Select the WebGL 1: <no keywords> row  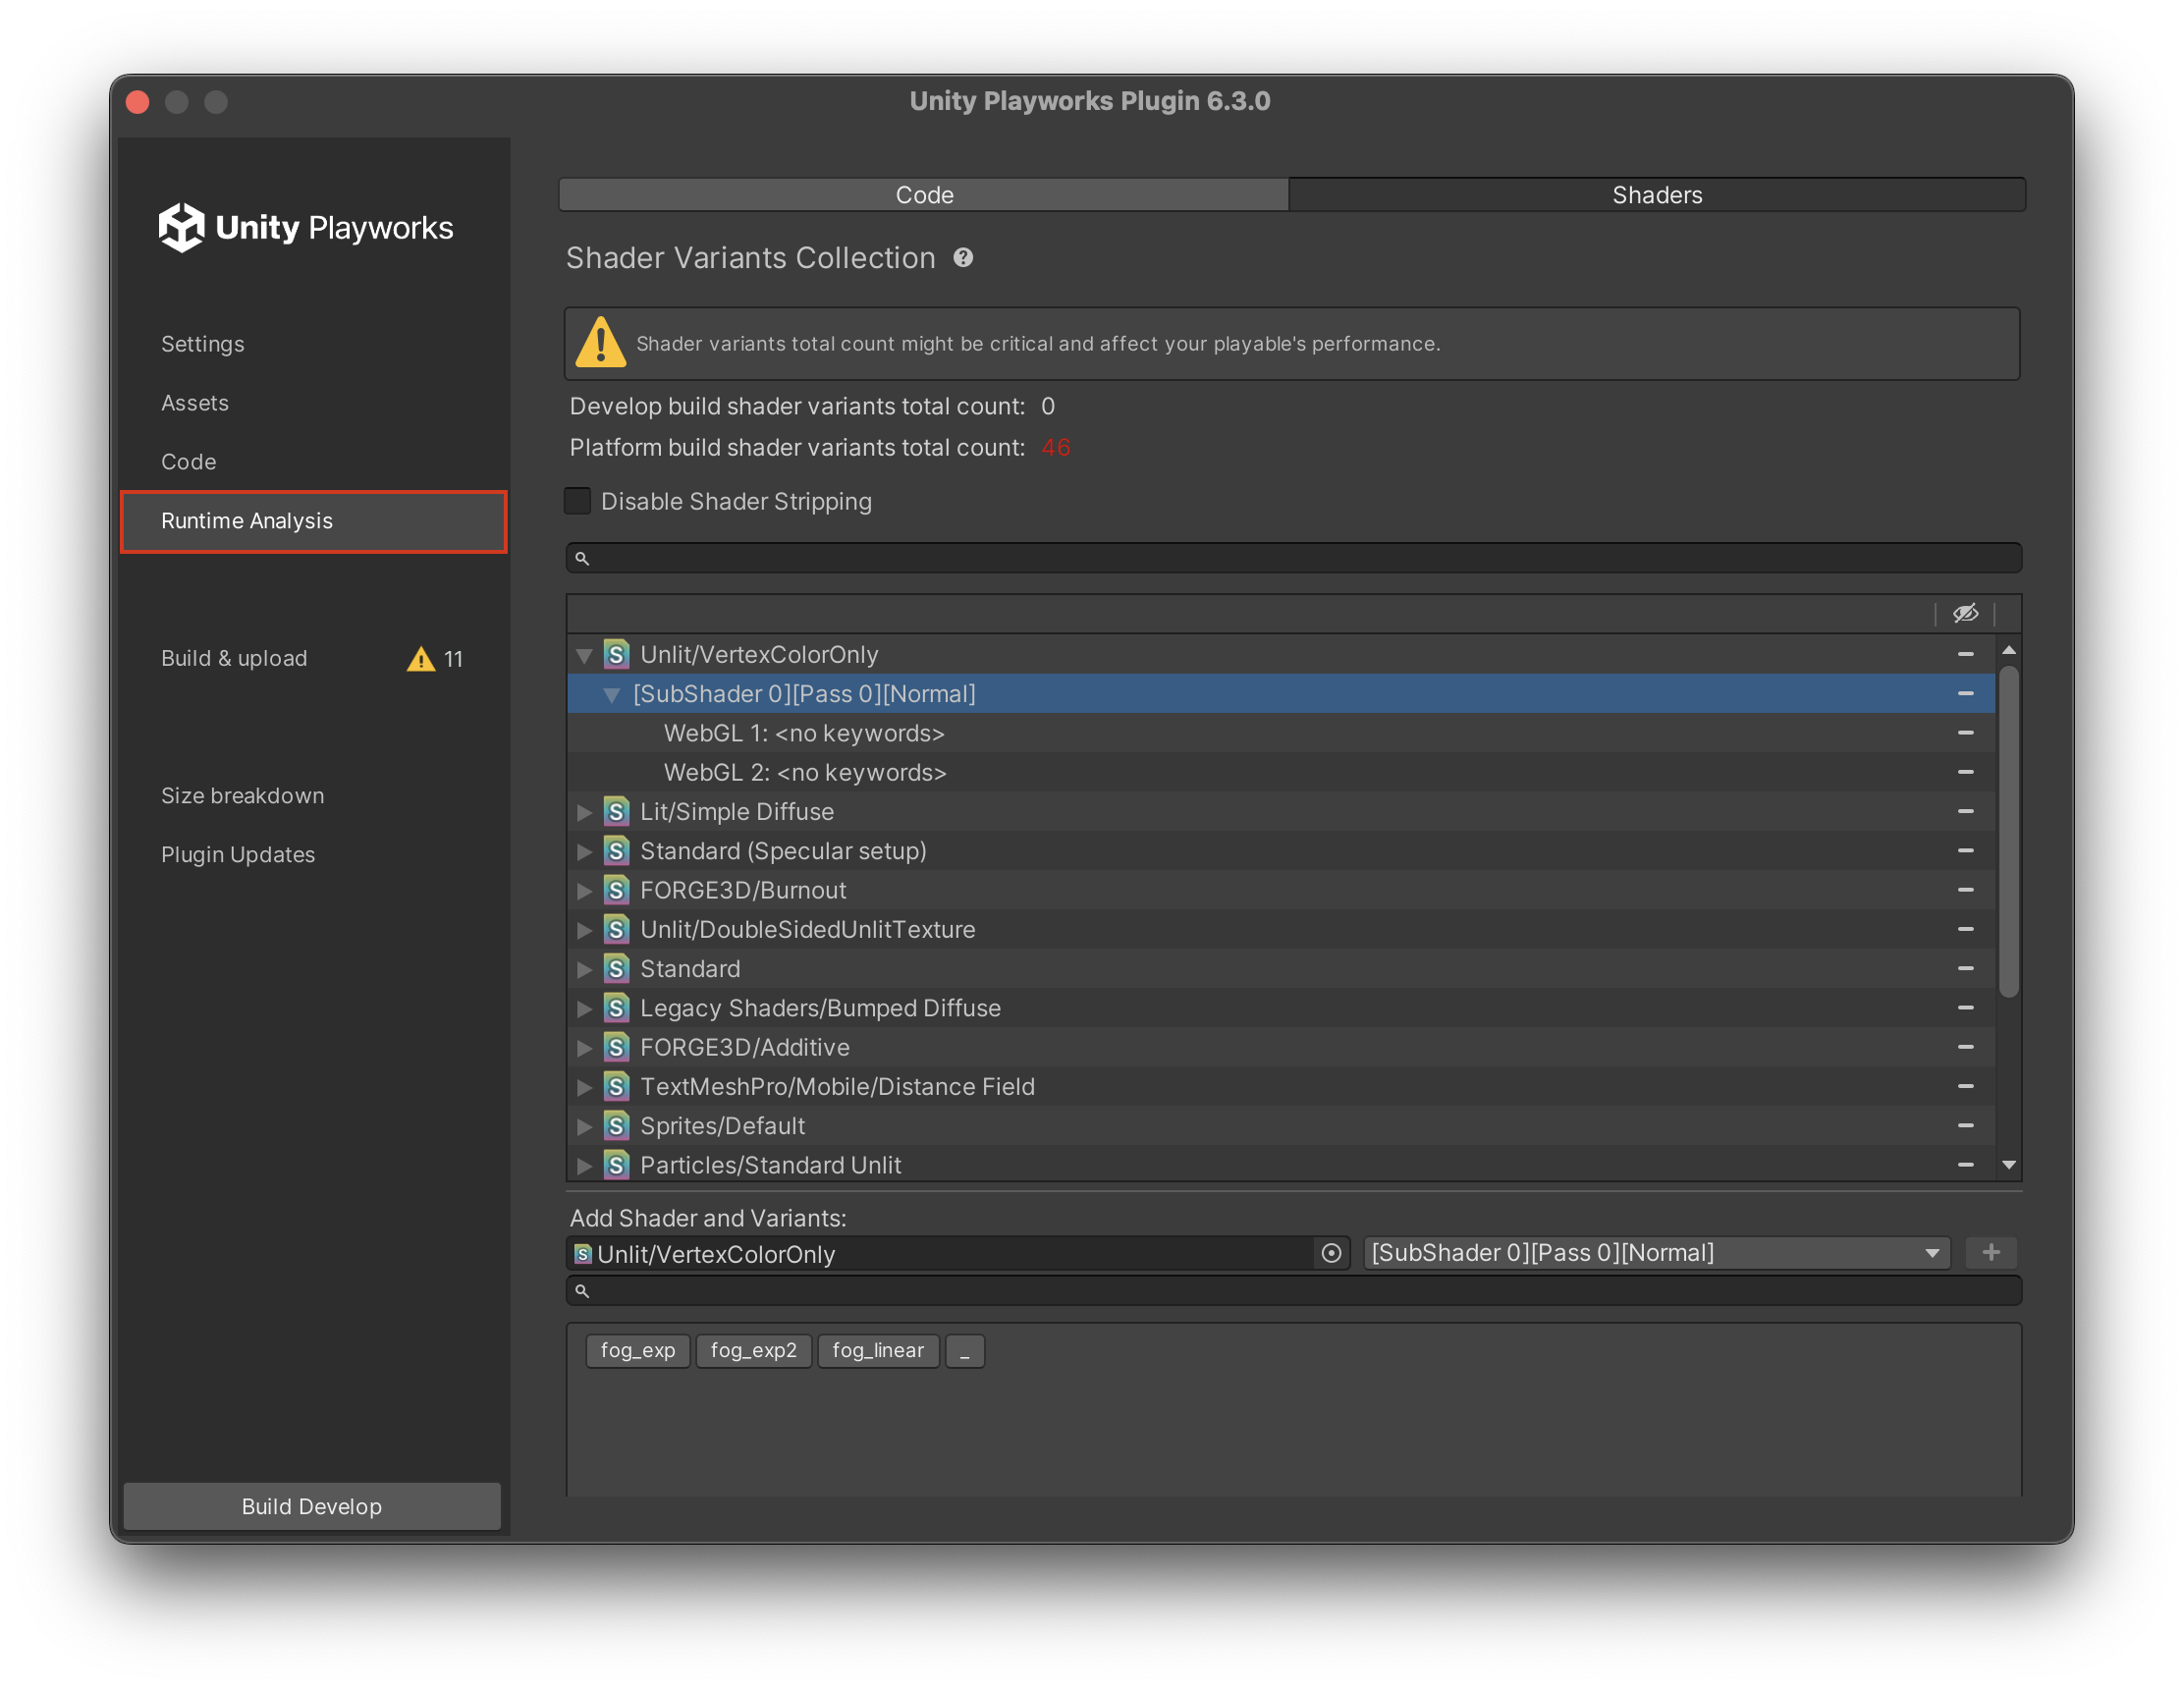1280,733
